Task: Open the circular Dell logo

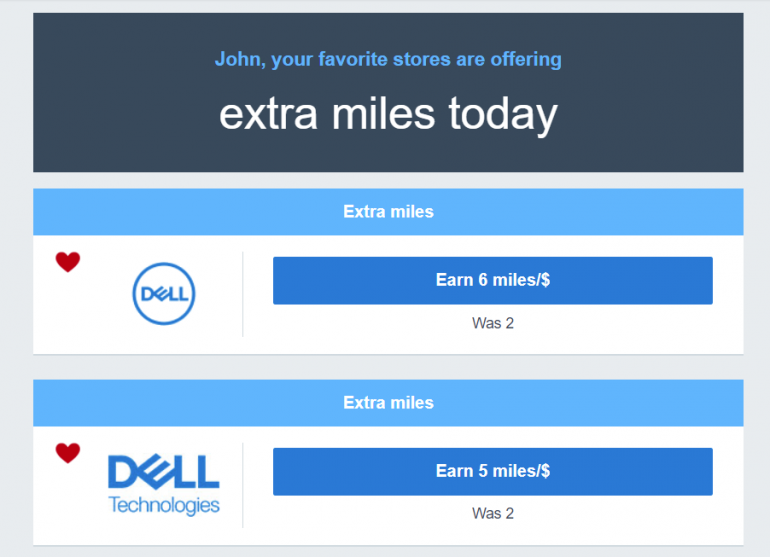Action: pos(163,294)
